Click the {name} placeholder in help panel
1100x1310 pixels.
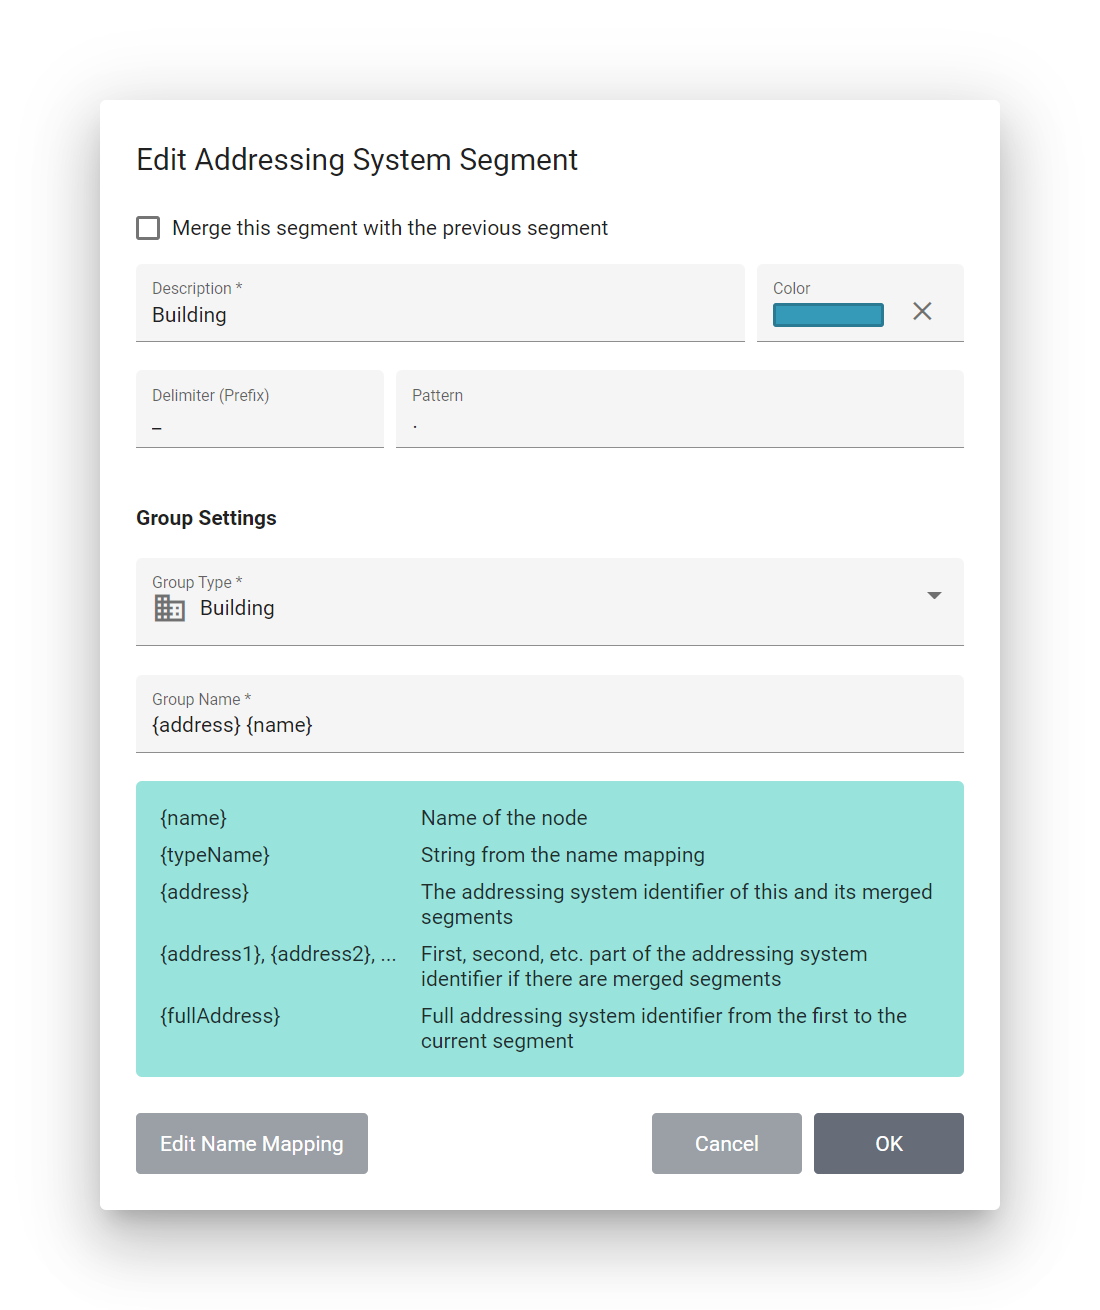click(194, 818)
